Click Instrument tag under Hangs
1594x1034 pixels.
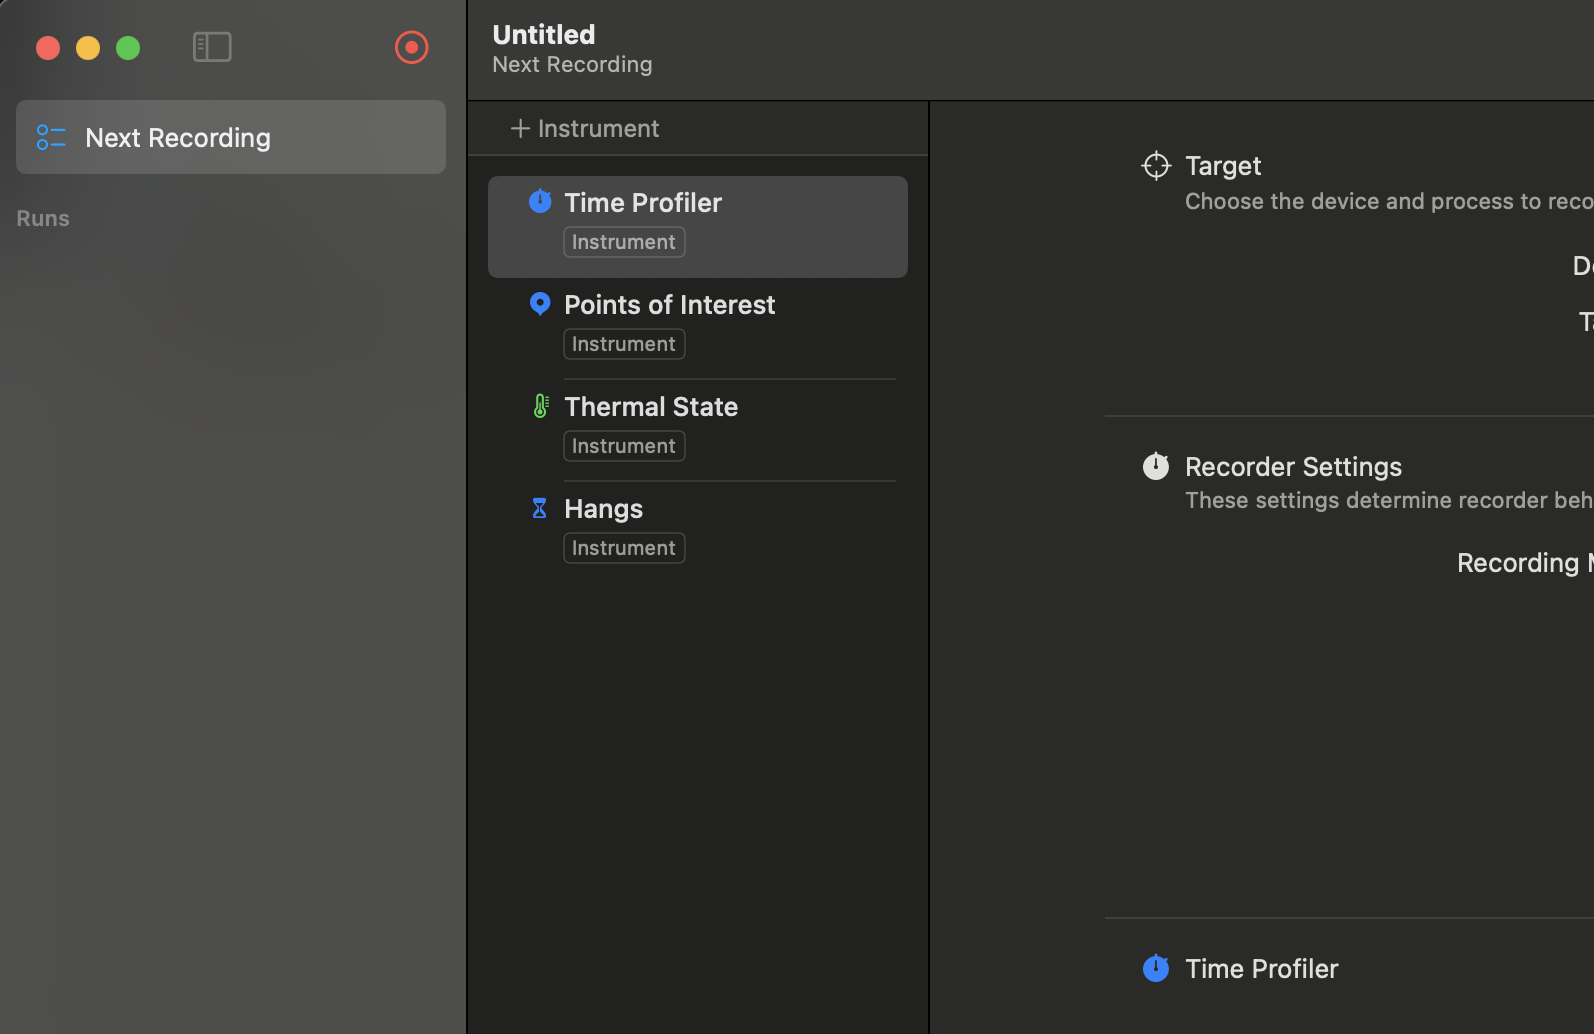pos(624,548)
